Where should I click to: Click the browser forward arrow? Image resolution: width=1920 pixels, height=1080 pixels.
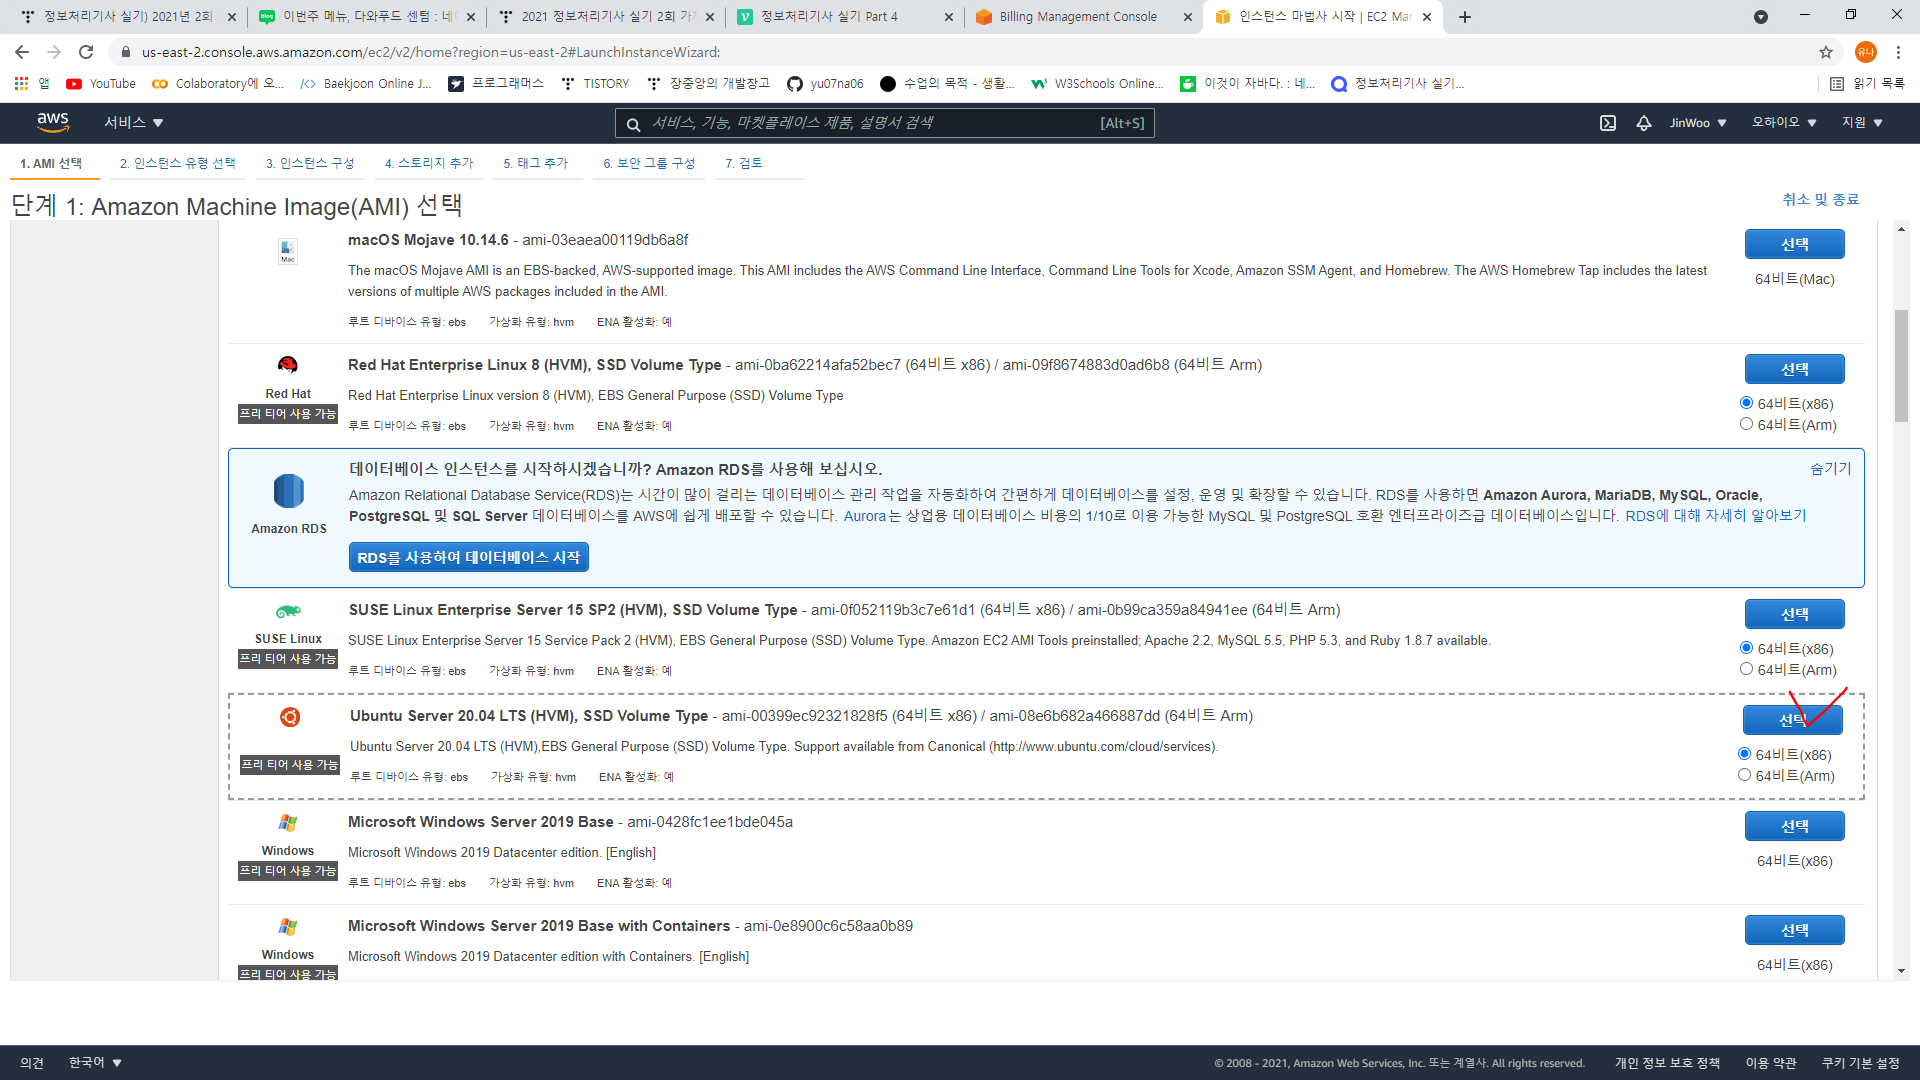54,52
